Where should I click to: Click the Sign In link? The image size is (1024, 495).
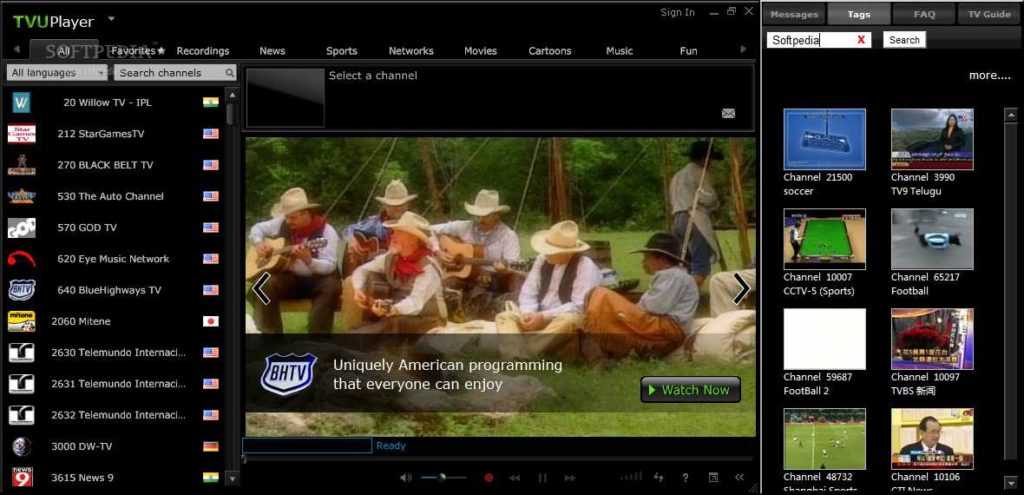pos(677,12)
